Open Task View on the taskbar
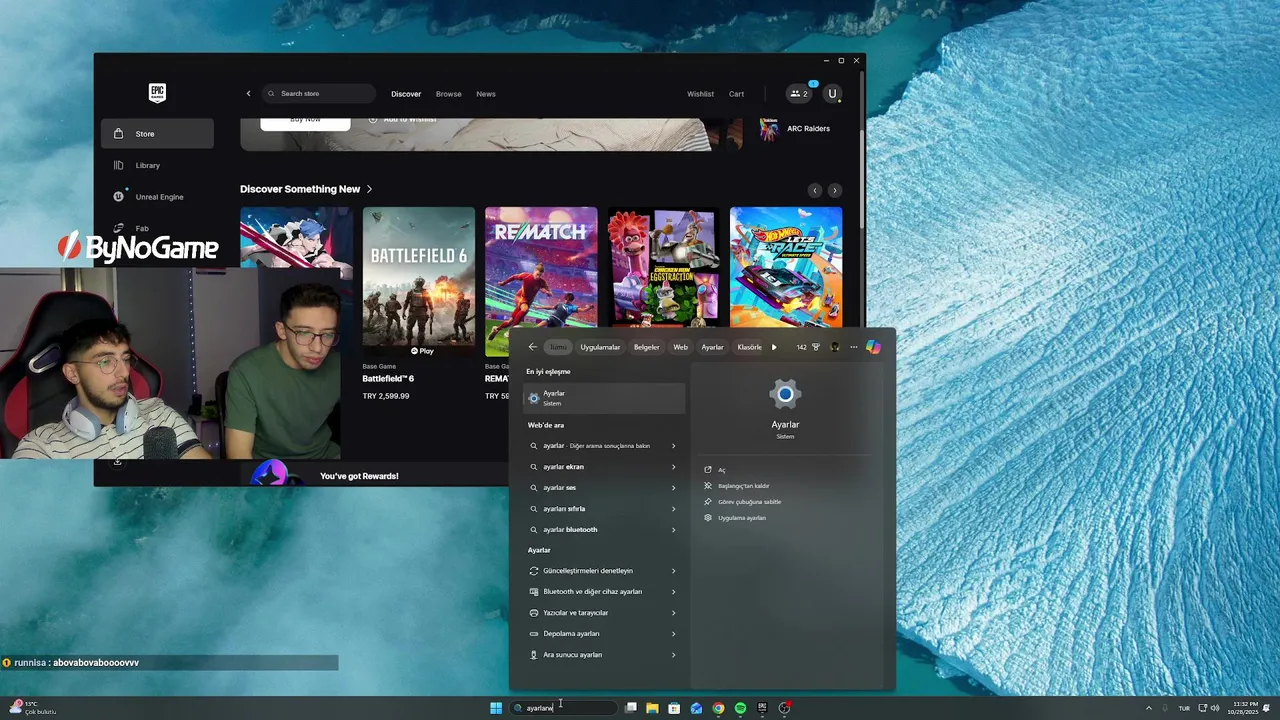 [631, 708]
